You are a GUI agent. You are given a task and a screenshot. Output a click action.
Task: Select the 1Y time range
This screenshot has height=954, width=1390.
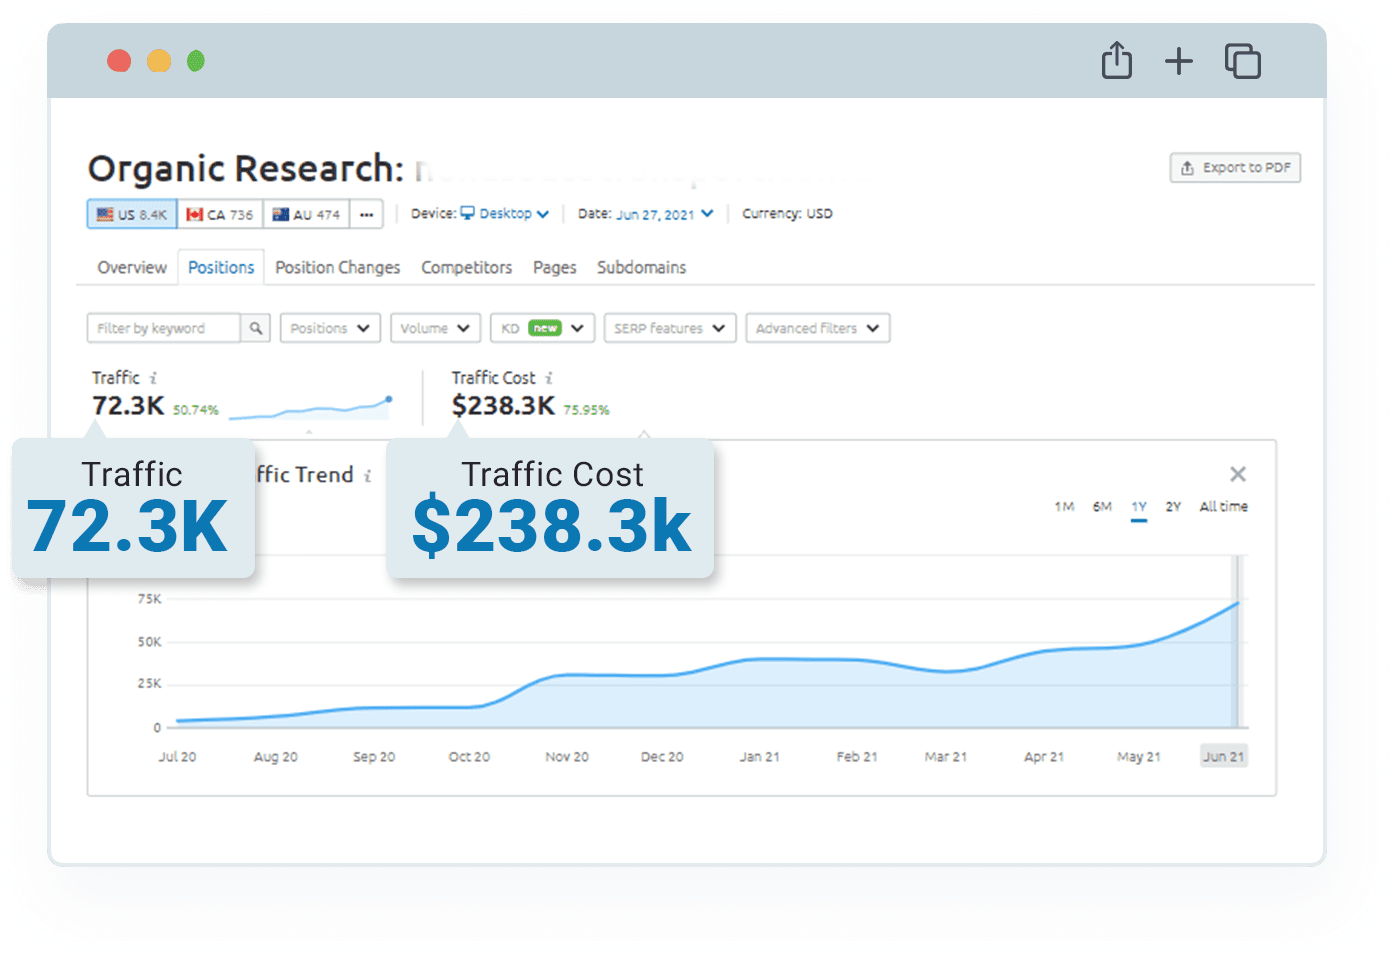point(1139,507)
